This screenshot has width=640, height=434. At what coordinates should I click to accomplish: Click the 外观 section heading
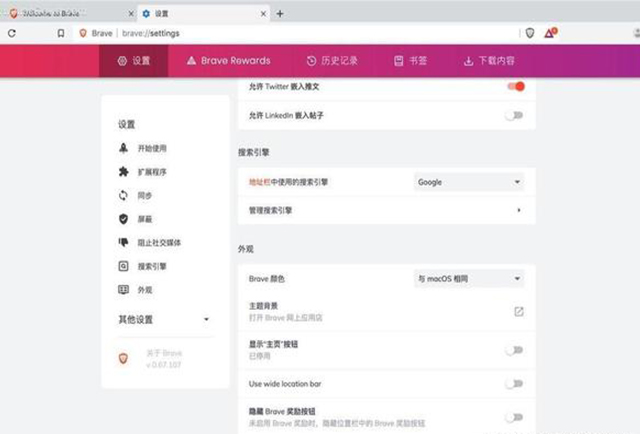[246, 249]
